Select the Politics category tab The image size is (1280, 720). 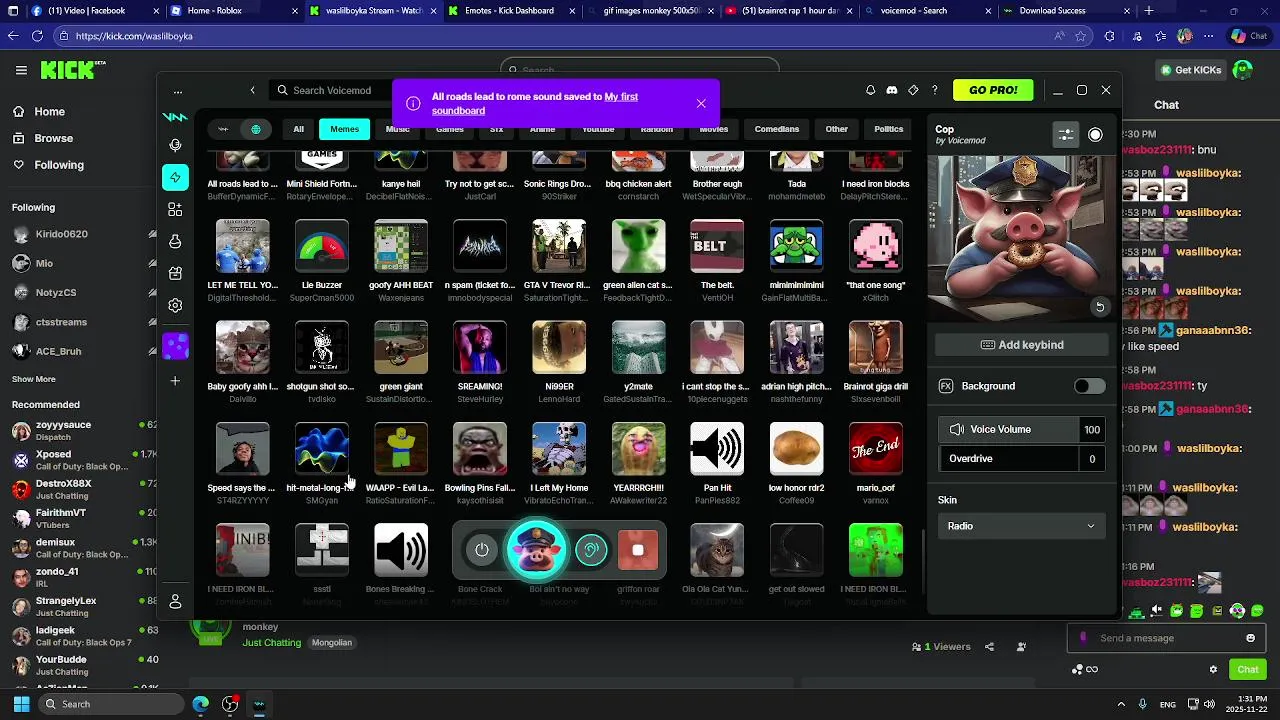(889, 129)
